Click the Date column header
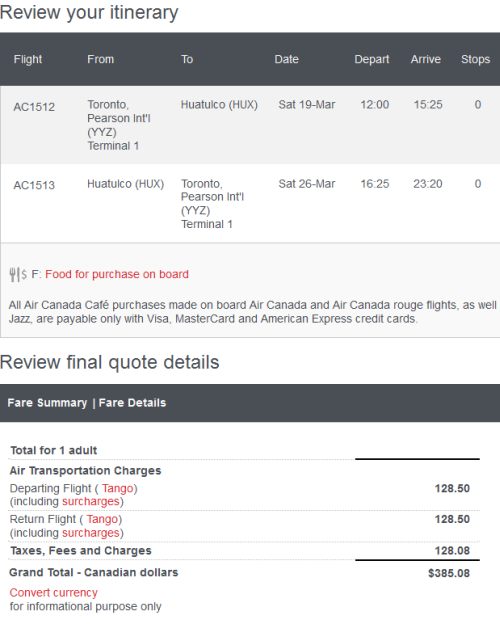The height and width of the screenshot is (624, 500). click(287, 59)
